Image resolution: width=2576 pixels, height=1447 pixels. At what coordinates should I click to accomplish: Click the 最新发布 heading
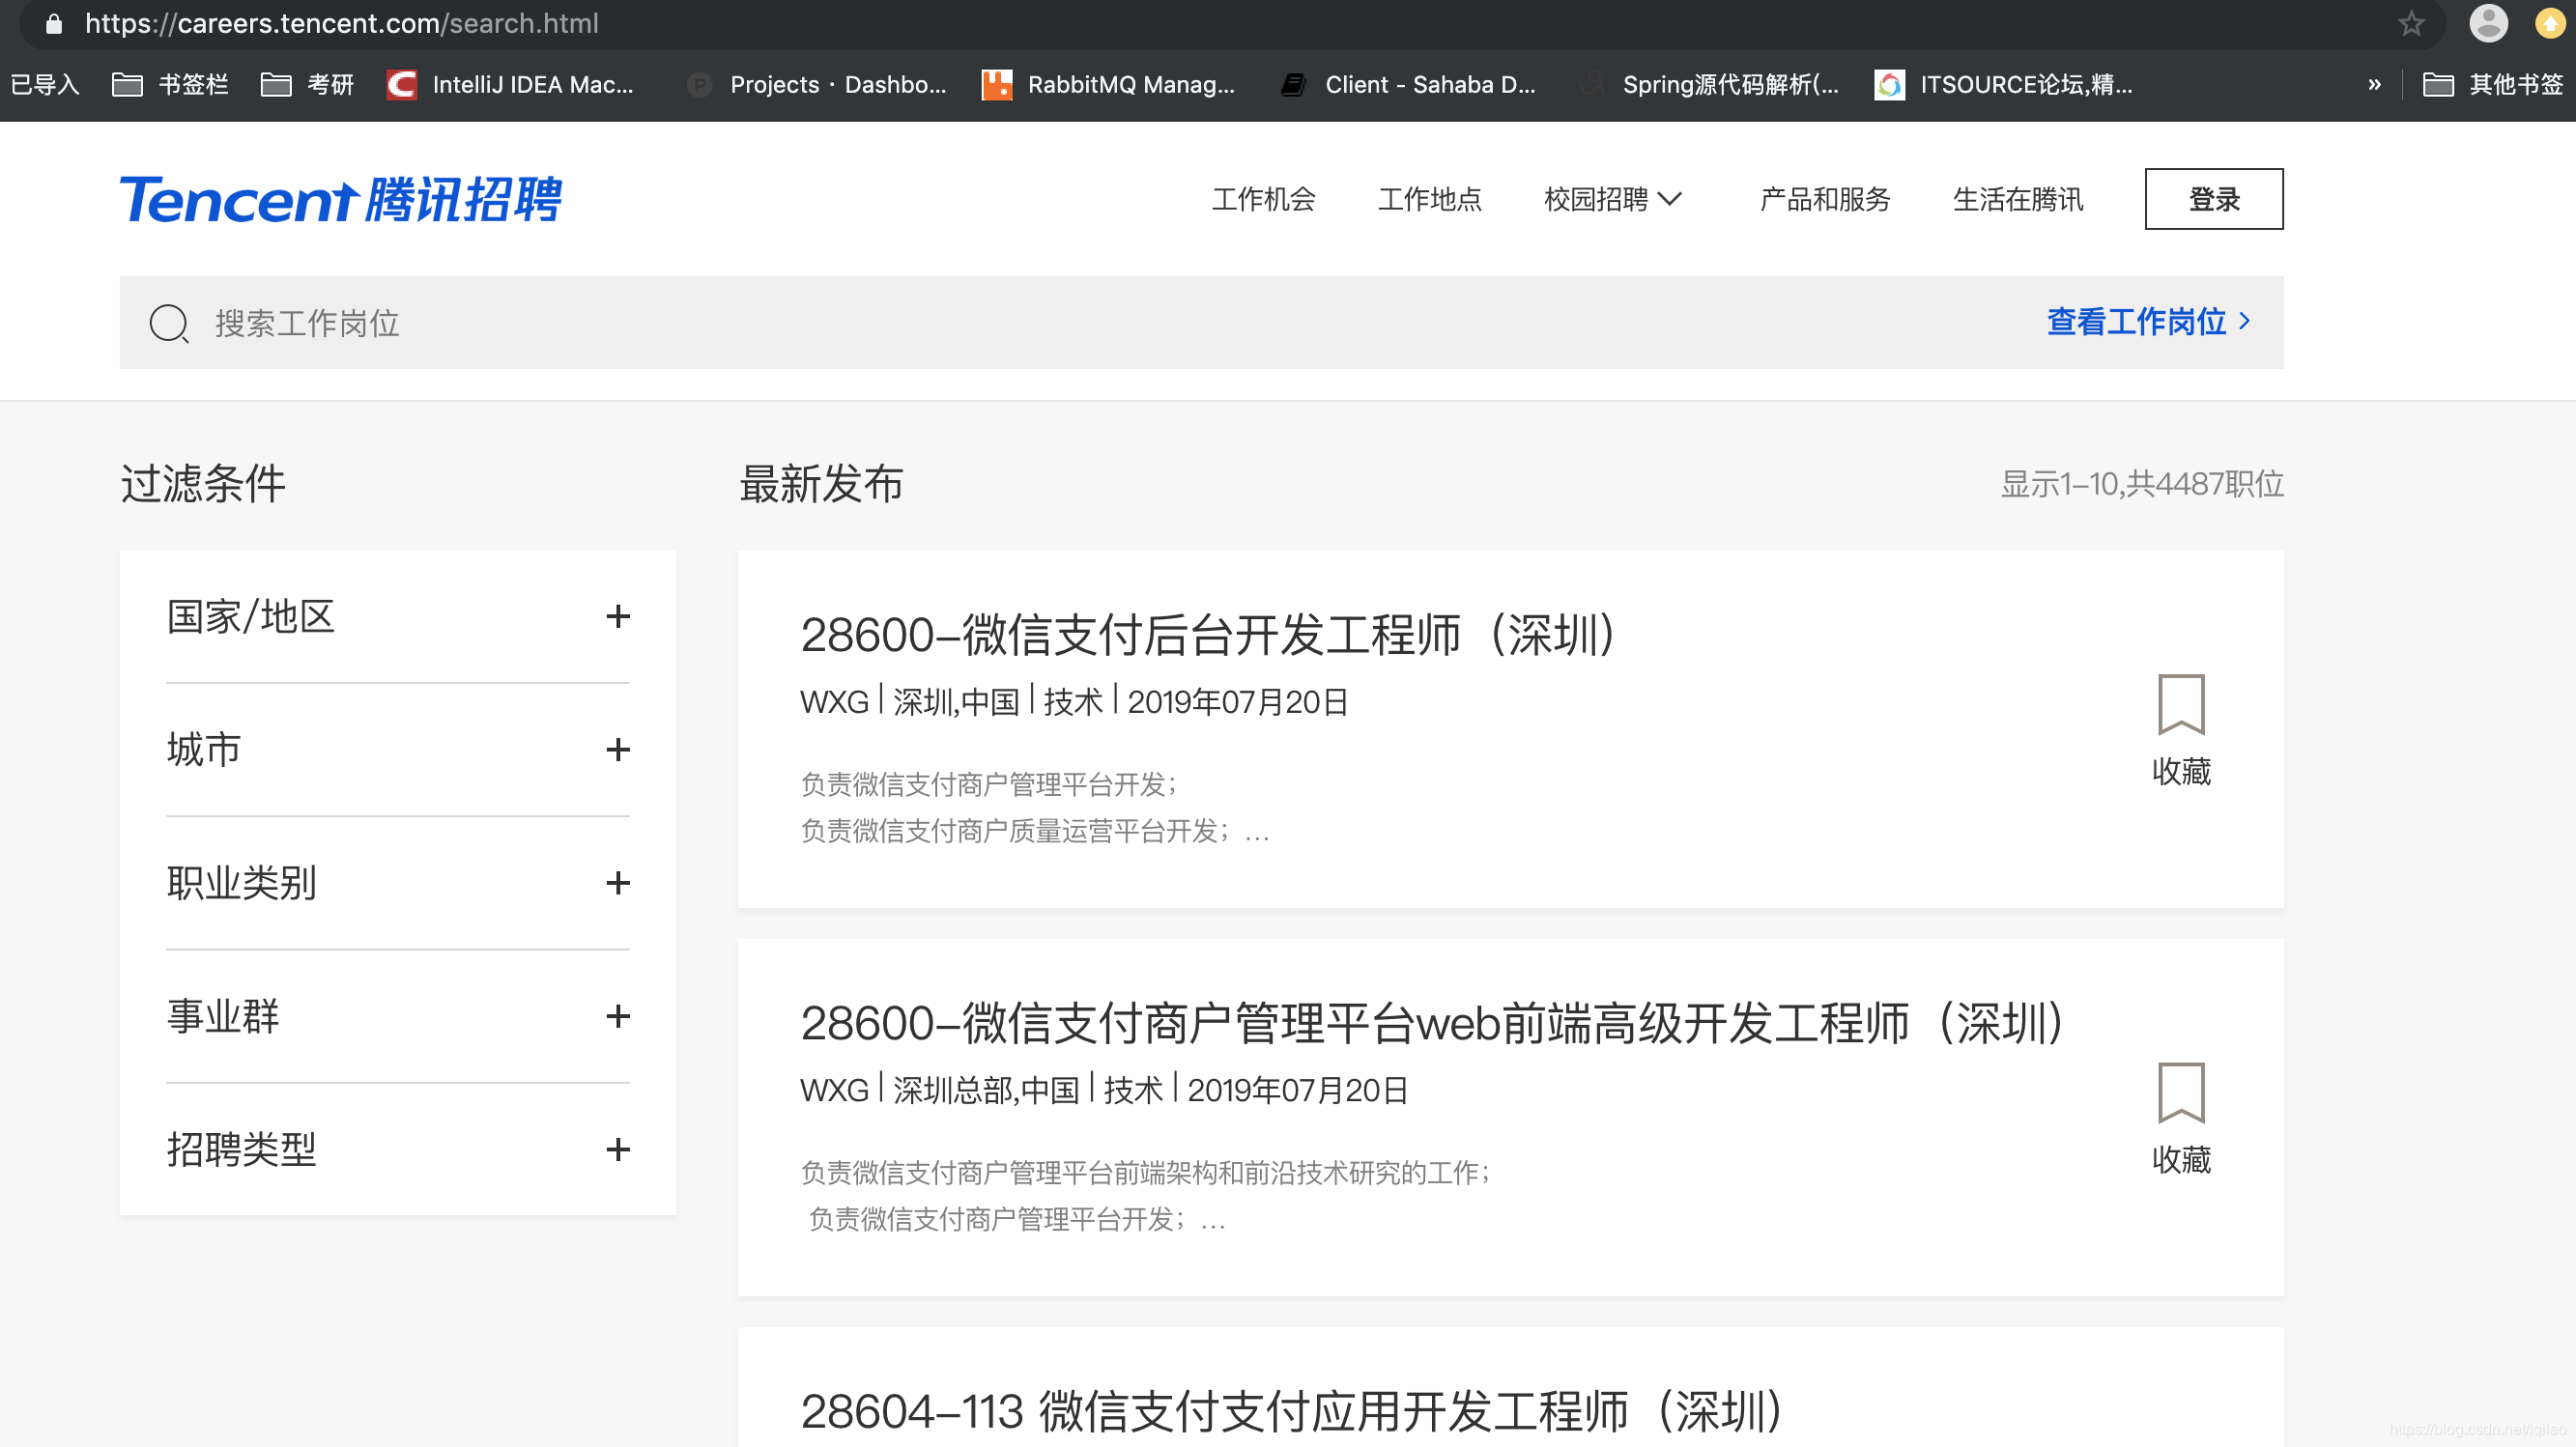click(821, 484)
